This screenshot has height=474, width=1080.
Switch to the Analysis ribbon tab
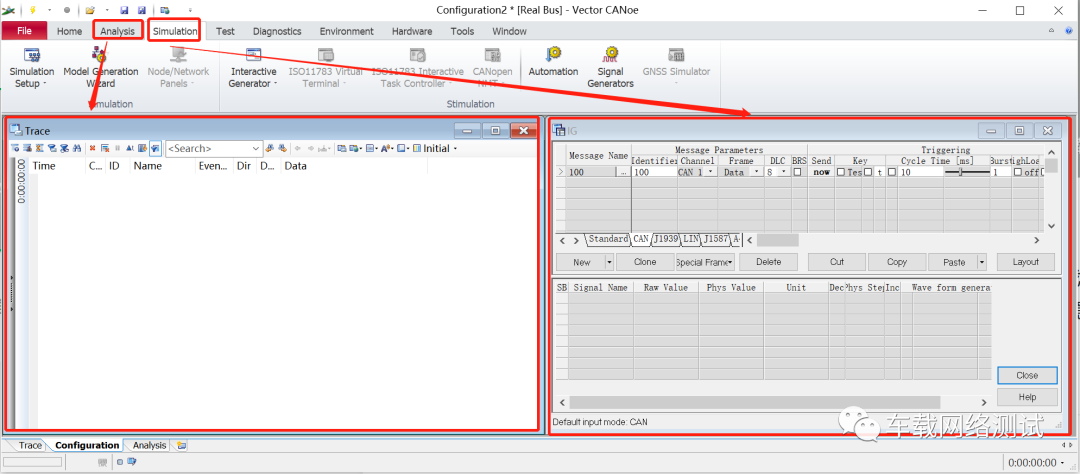(x=118, y=31)
